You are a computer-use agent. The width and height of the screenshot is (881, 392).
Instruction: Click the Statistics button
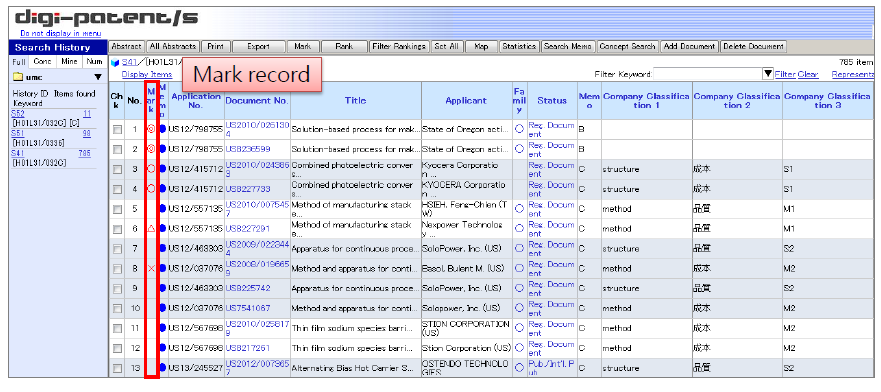point(519,47)
